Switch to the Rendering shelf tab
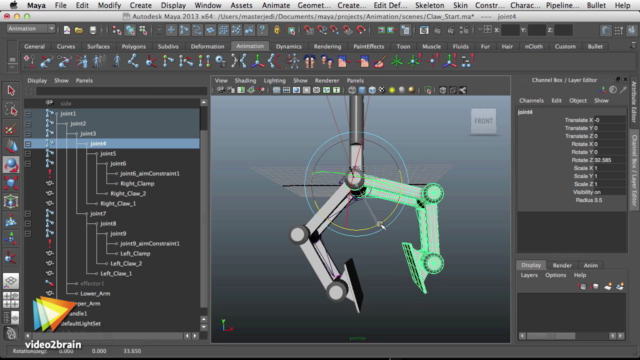The image size is (640, 360). coord(327,47)
